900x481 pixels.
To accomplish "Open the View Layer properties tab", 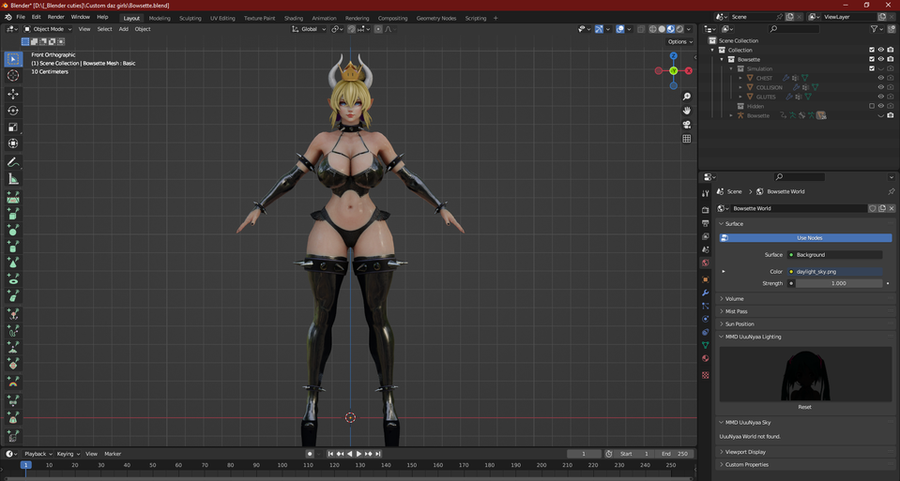I will (705, 236).
